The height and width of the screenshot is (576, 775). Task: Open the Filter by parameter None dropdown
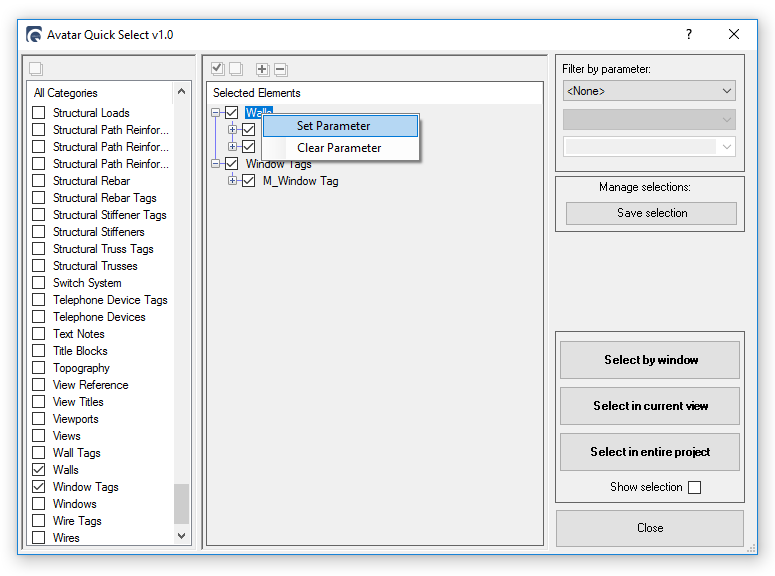click(x=649, y=91)
